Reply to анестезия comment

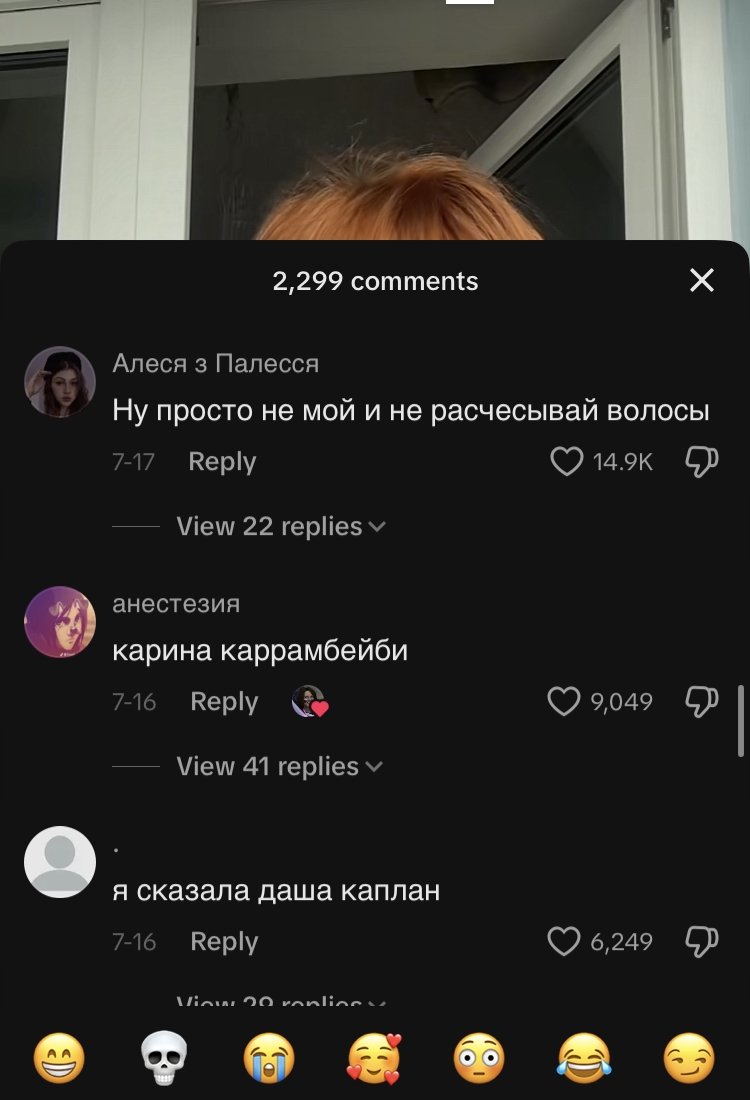(x=225, y=702)
